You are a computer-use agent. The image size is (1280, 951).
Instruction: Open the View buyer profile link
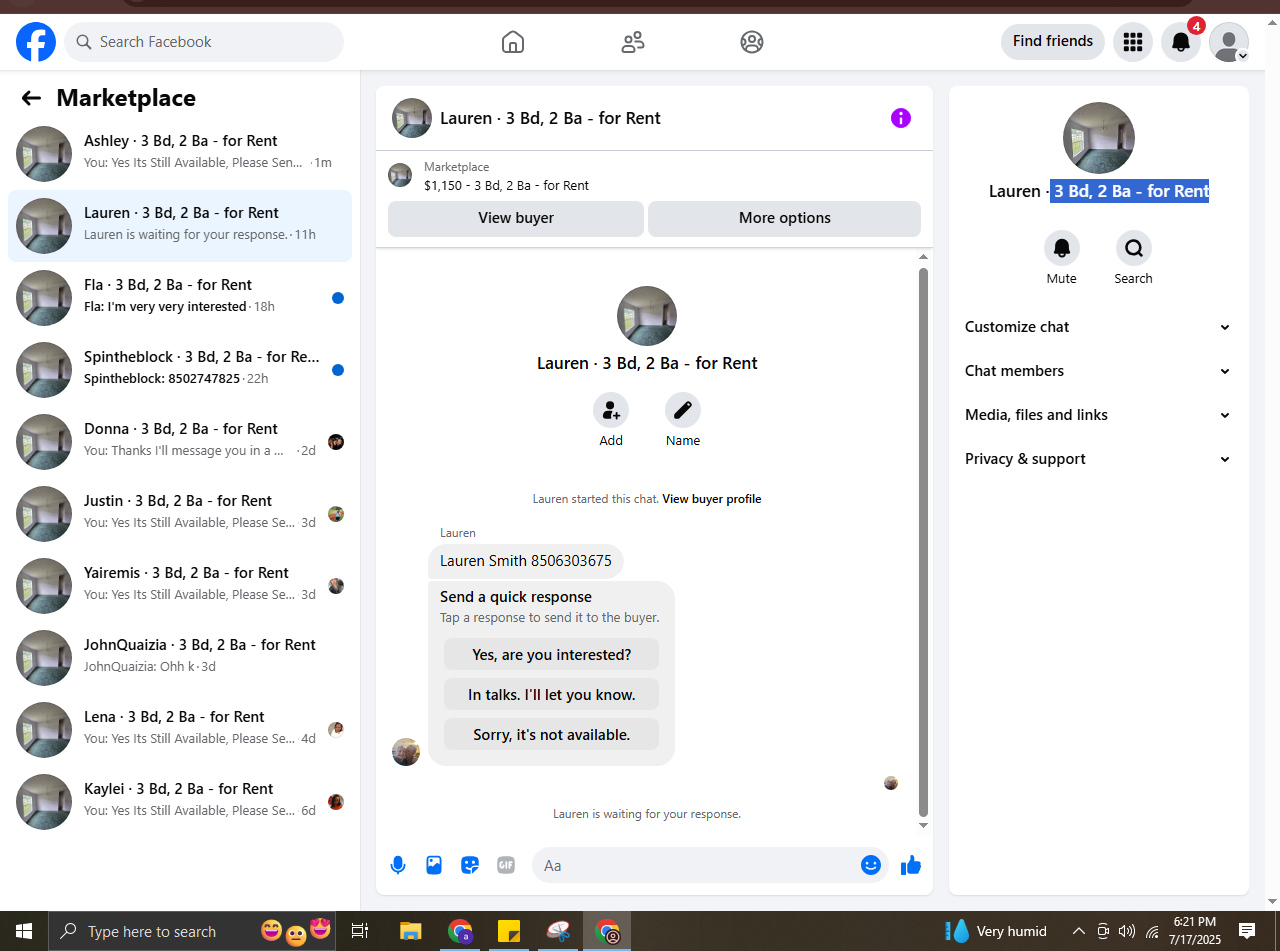(712, 499)
